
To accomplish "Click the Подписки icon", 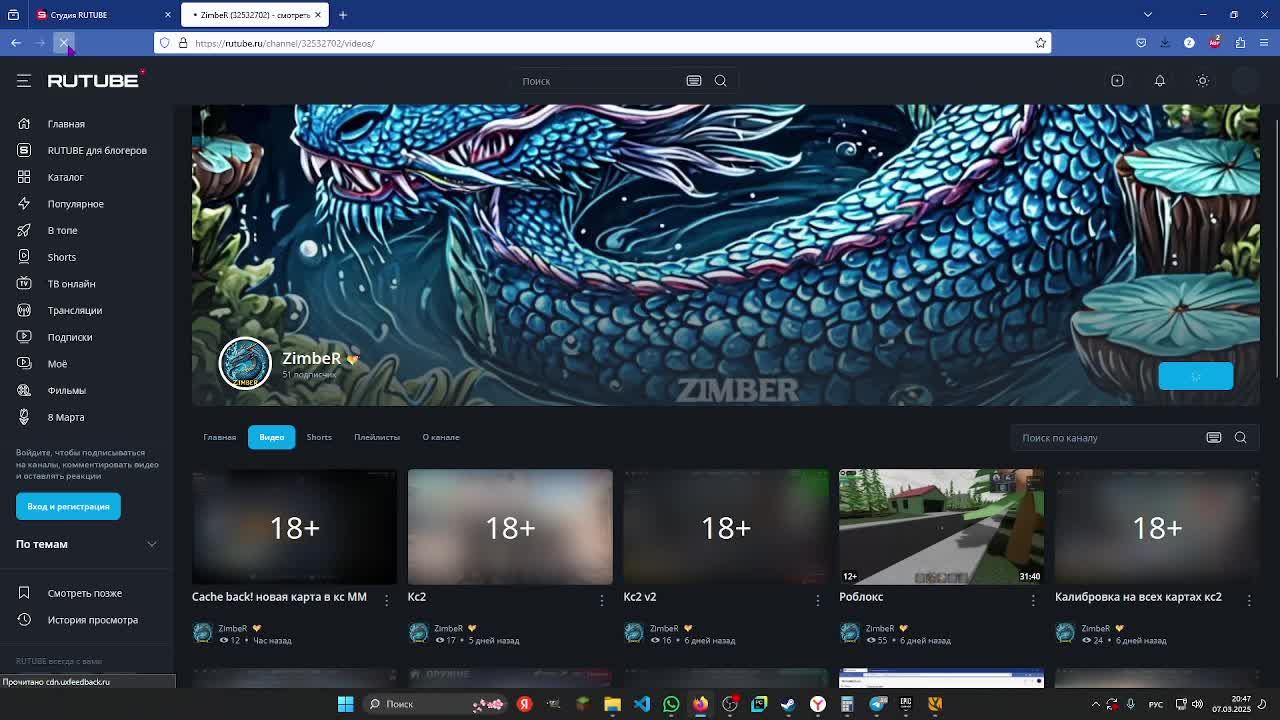I will (24, 337).
